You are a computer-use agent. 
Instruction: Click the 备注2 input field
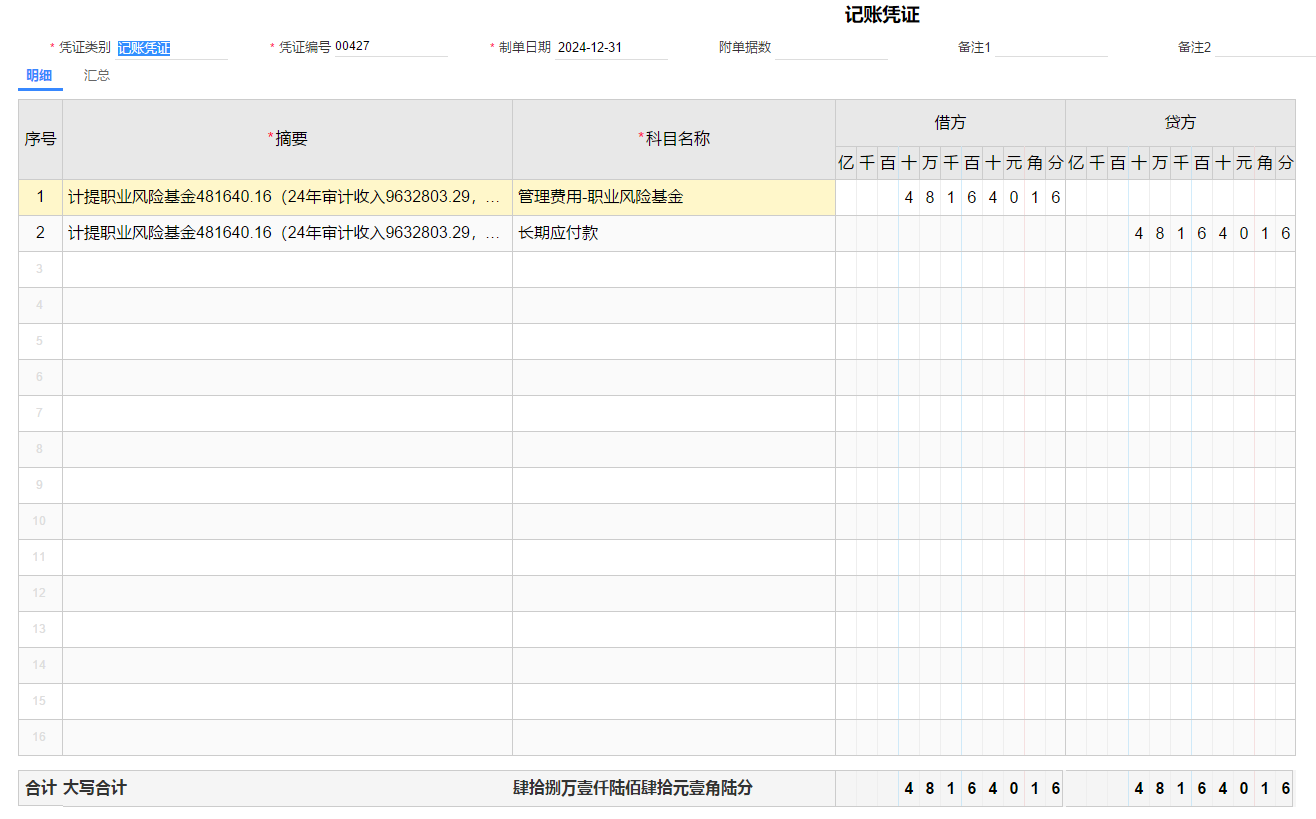click(x=1262, y=48)
